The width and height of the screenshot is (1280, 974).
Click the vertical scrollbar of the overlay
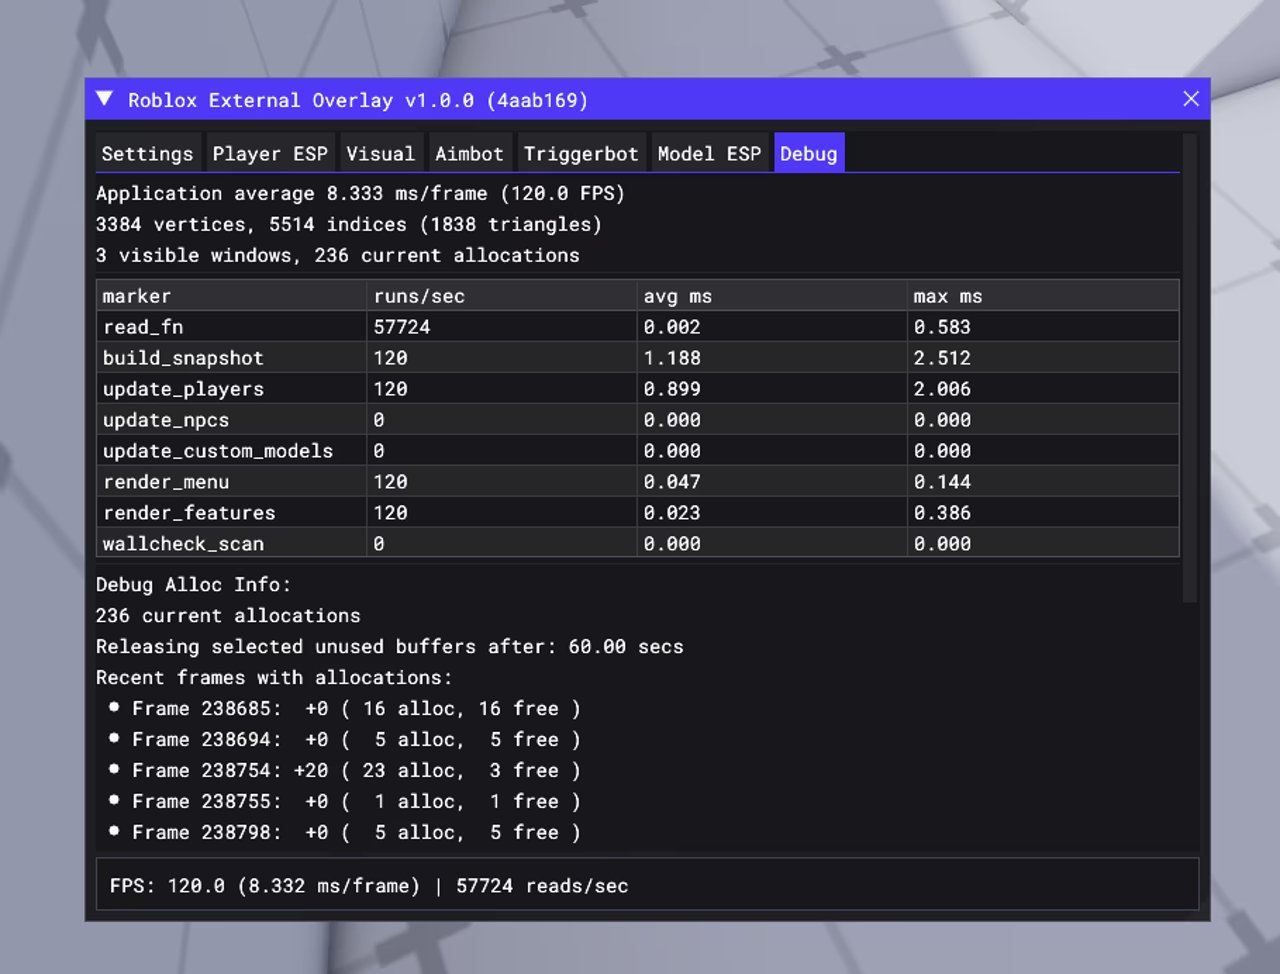pyautogui.click(x=1190, y=367)
